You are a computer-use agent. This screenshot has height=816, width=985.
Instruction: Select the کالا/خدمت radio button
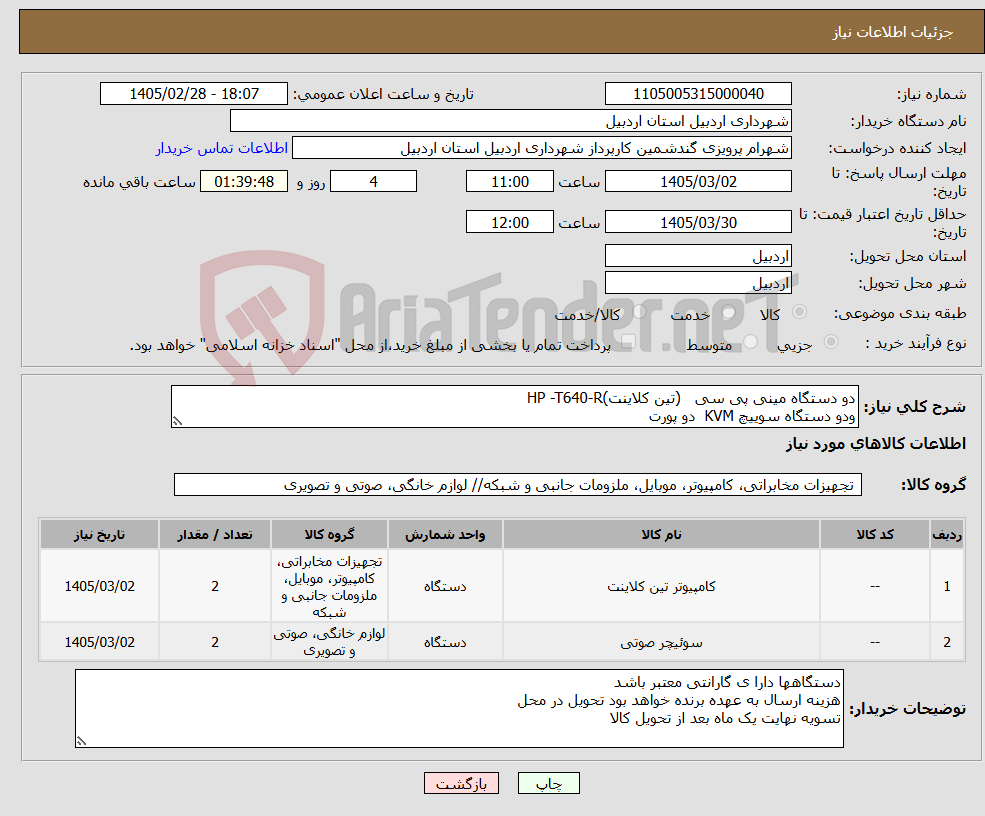click(x=640, y=312)
